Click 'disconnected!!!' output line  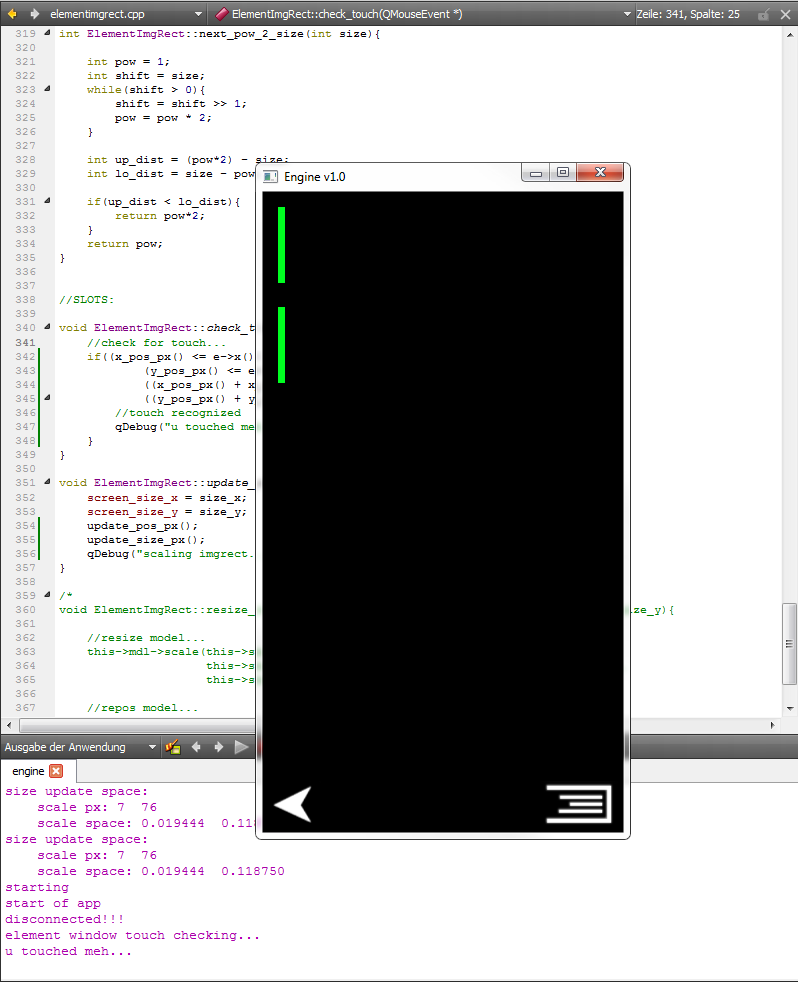[65, 919]
